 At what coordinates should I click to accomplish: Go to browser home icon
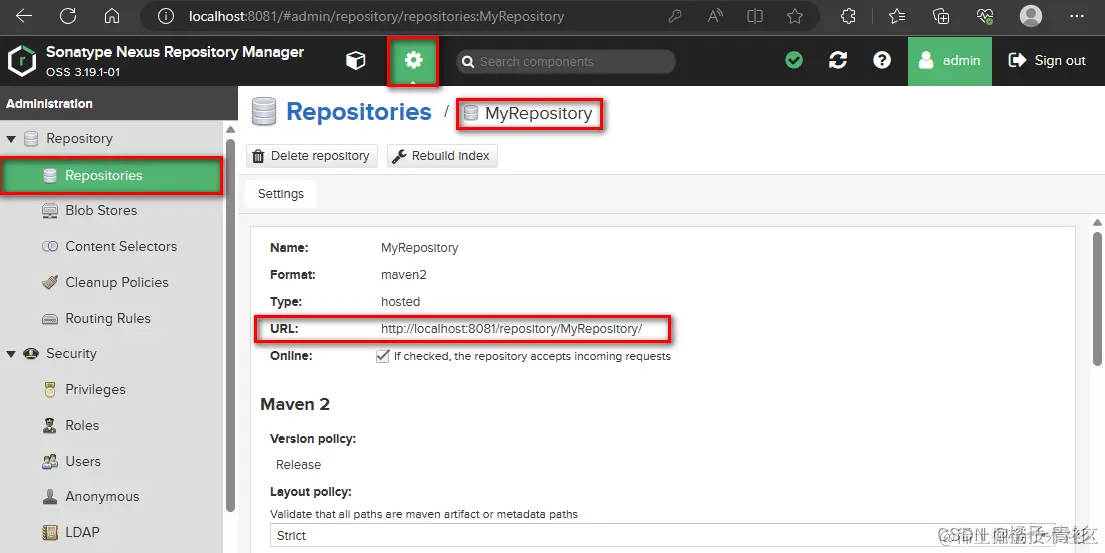[111, 16]
